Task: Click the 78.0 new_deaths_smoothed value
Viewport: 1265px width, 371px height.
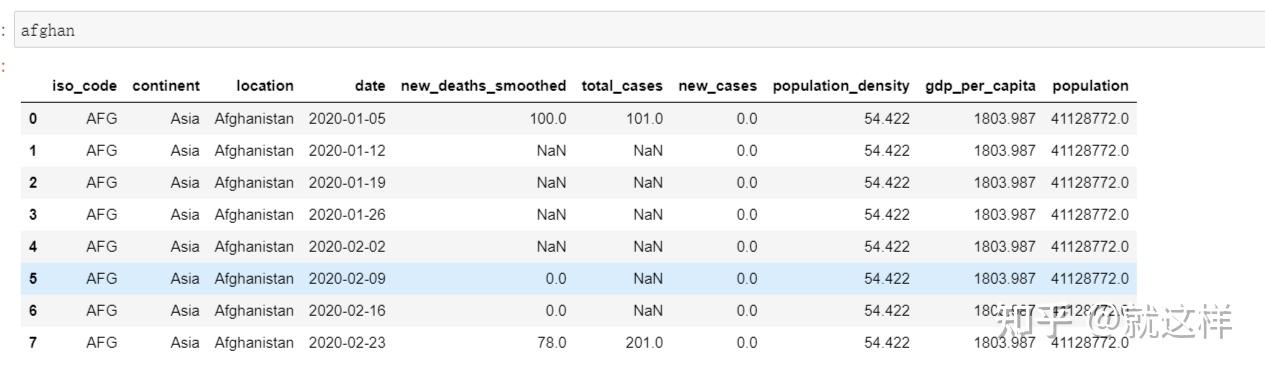Action: [552, 343]
